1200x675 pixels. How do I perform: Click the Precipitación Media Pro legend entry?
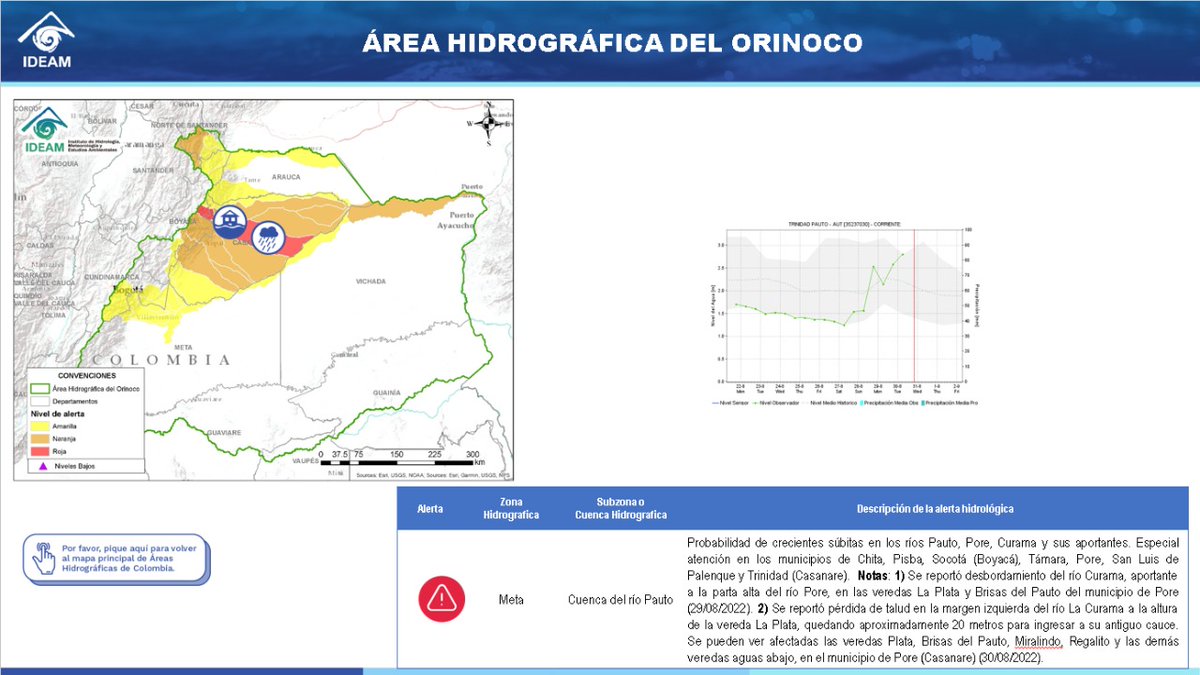pyautogui.click(x=949, y=403)
